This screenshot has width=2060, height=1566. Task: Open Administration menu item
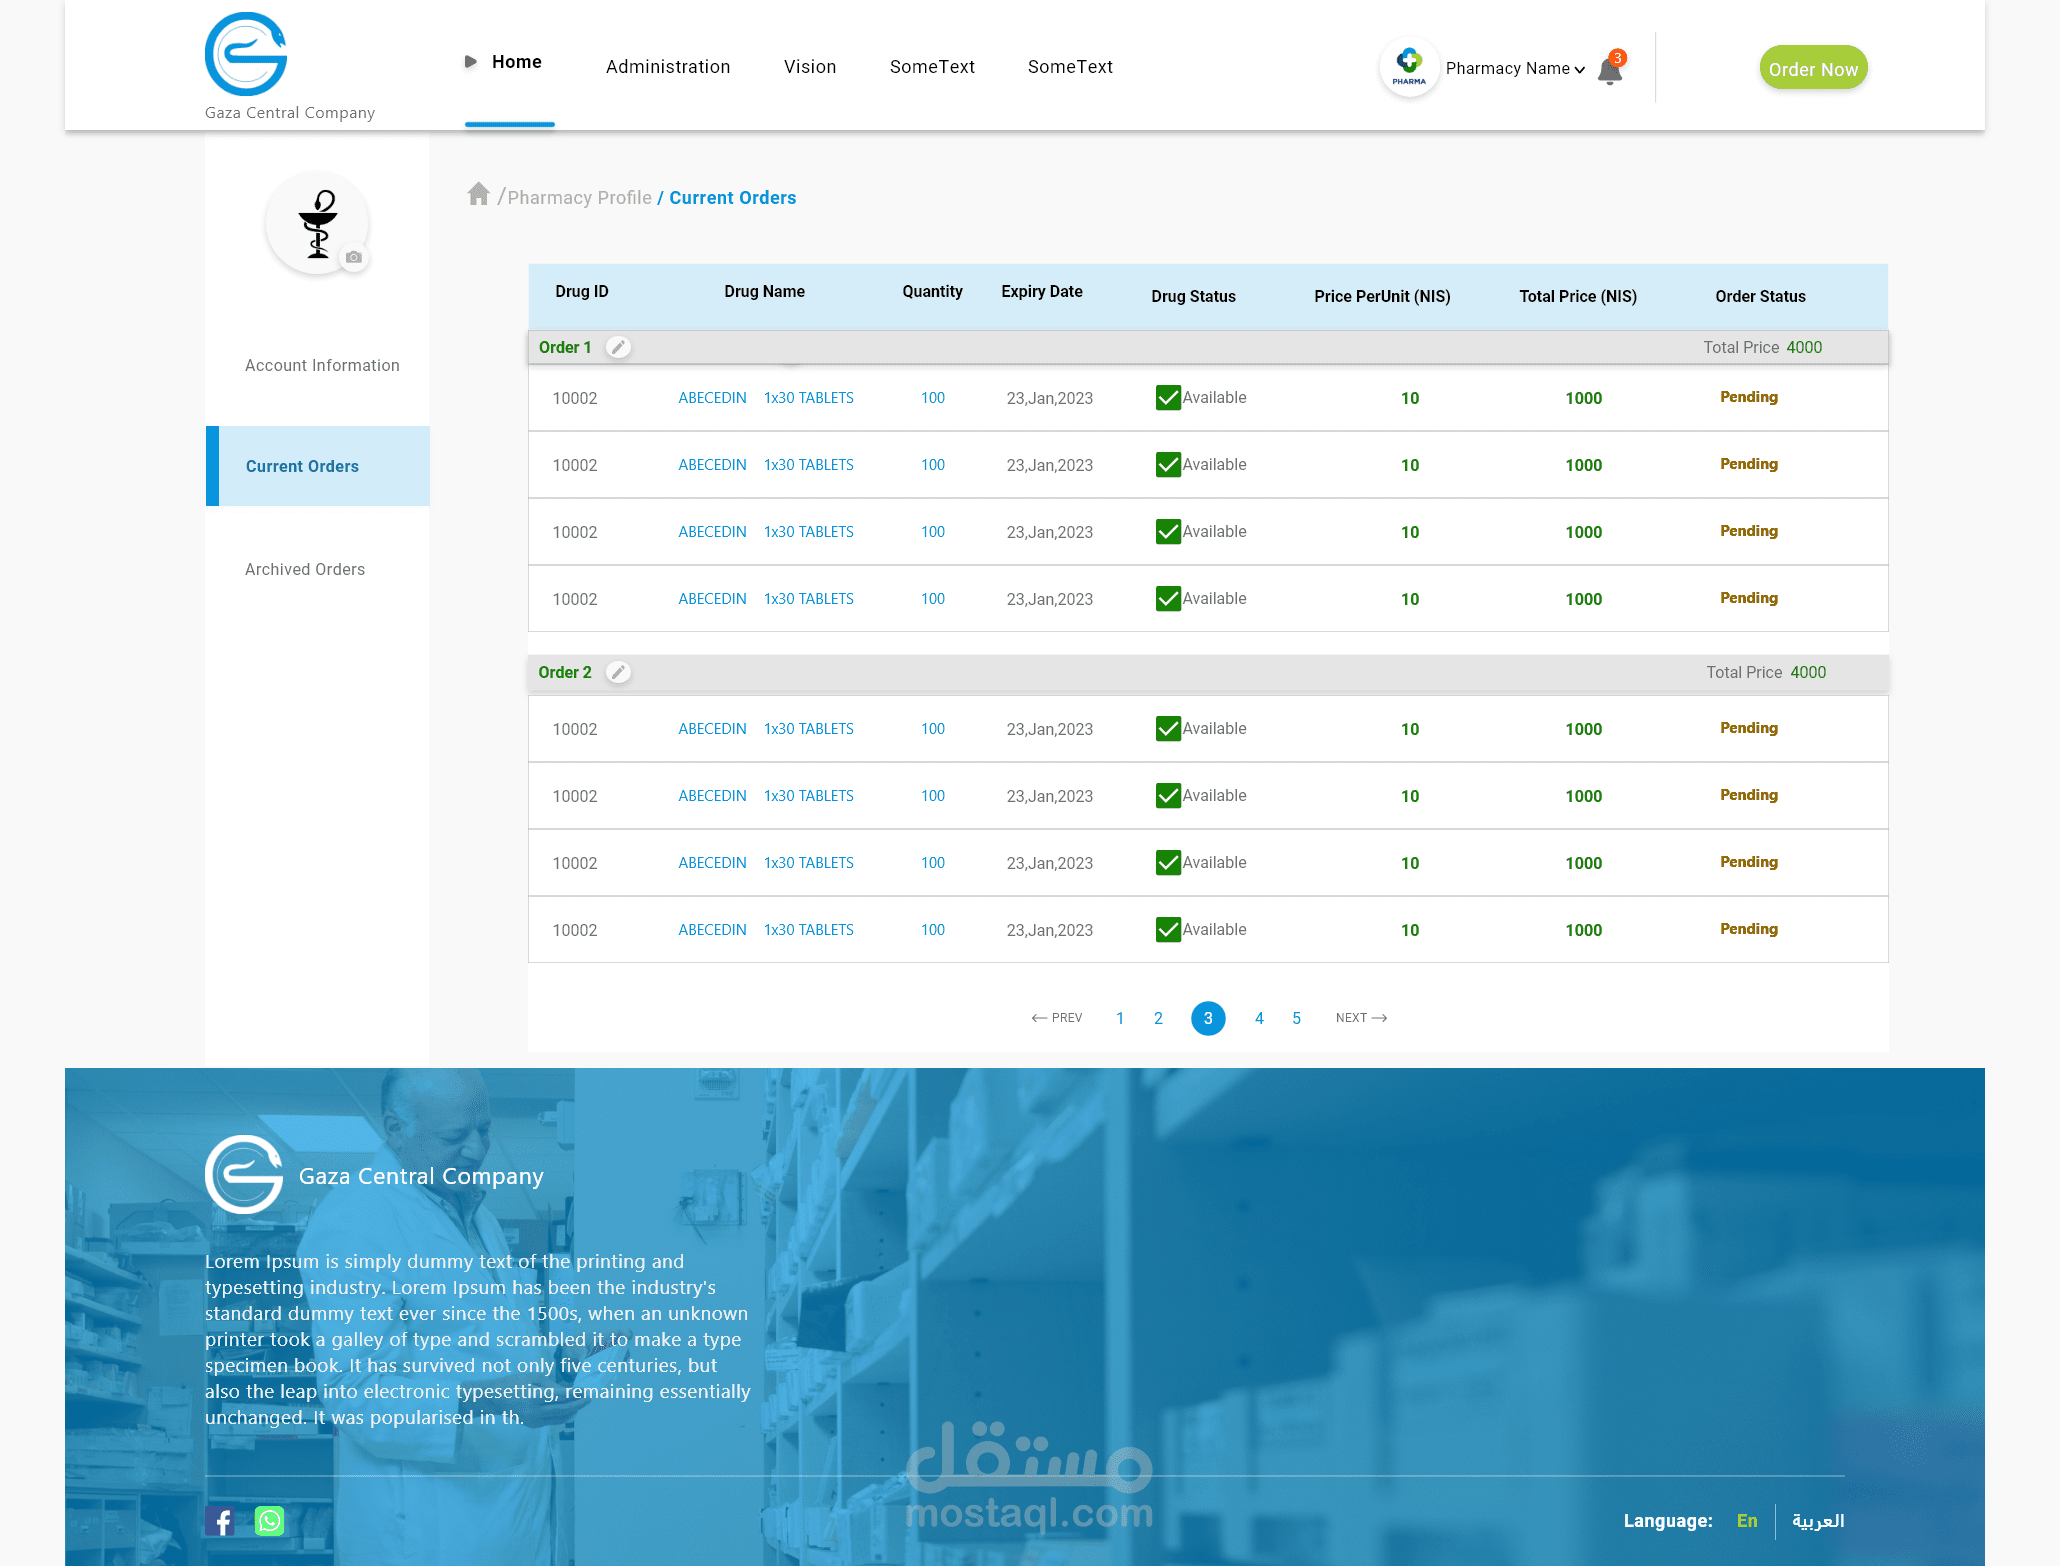[667, 67]
